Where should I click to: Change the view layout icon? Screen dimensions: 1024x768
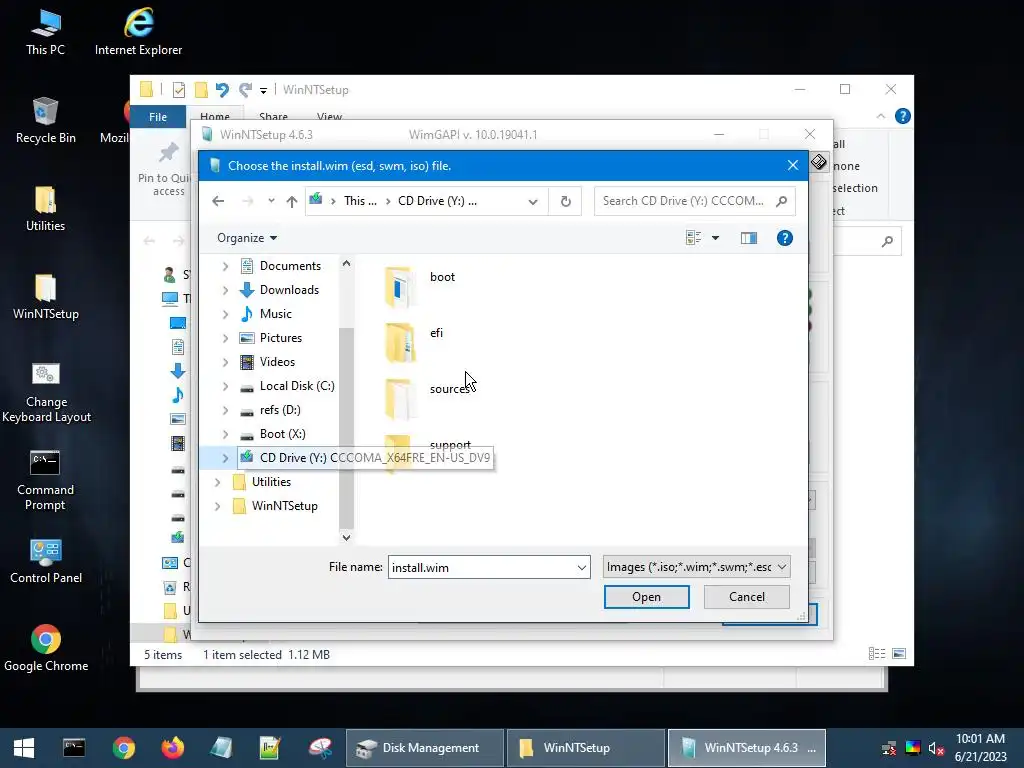coord(694,238)
